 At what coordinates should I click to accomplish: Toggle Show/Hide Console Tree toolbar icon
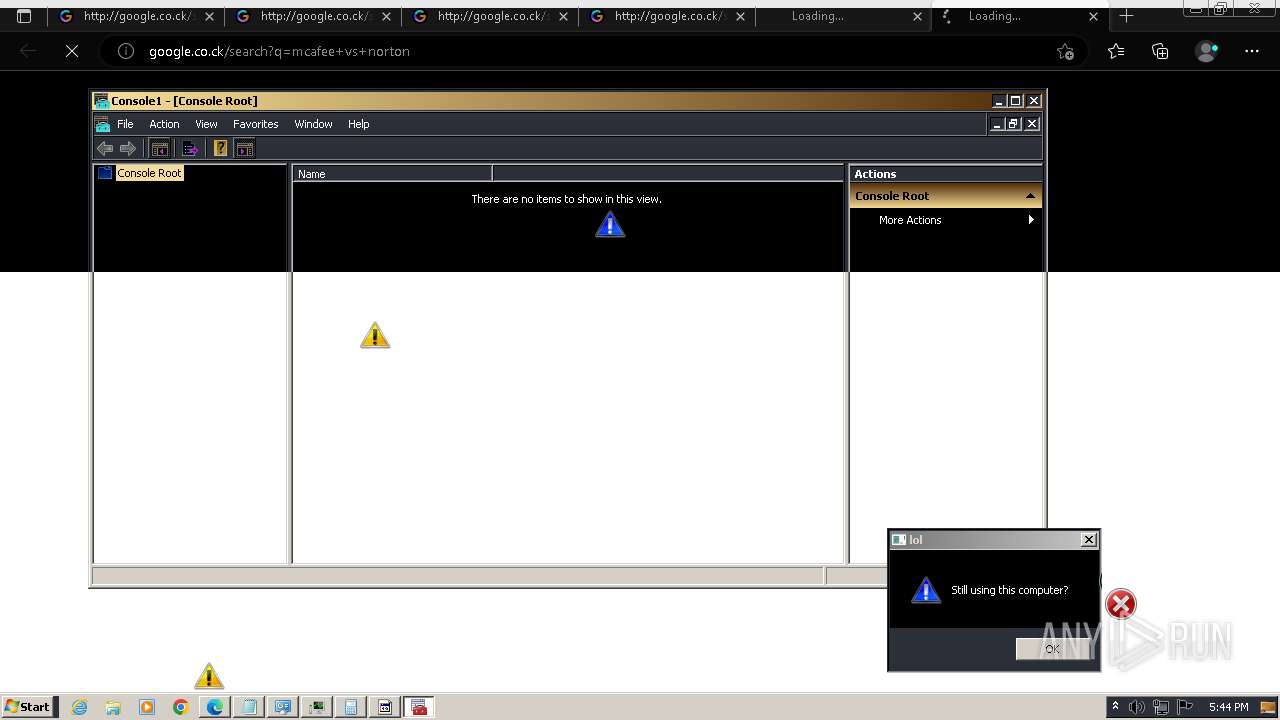159,149
